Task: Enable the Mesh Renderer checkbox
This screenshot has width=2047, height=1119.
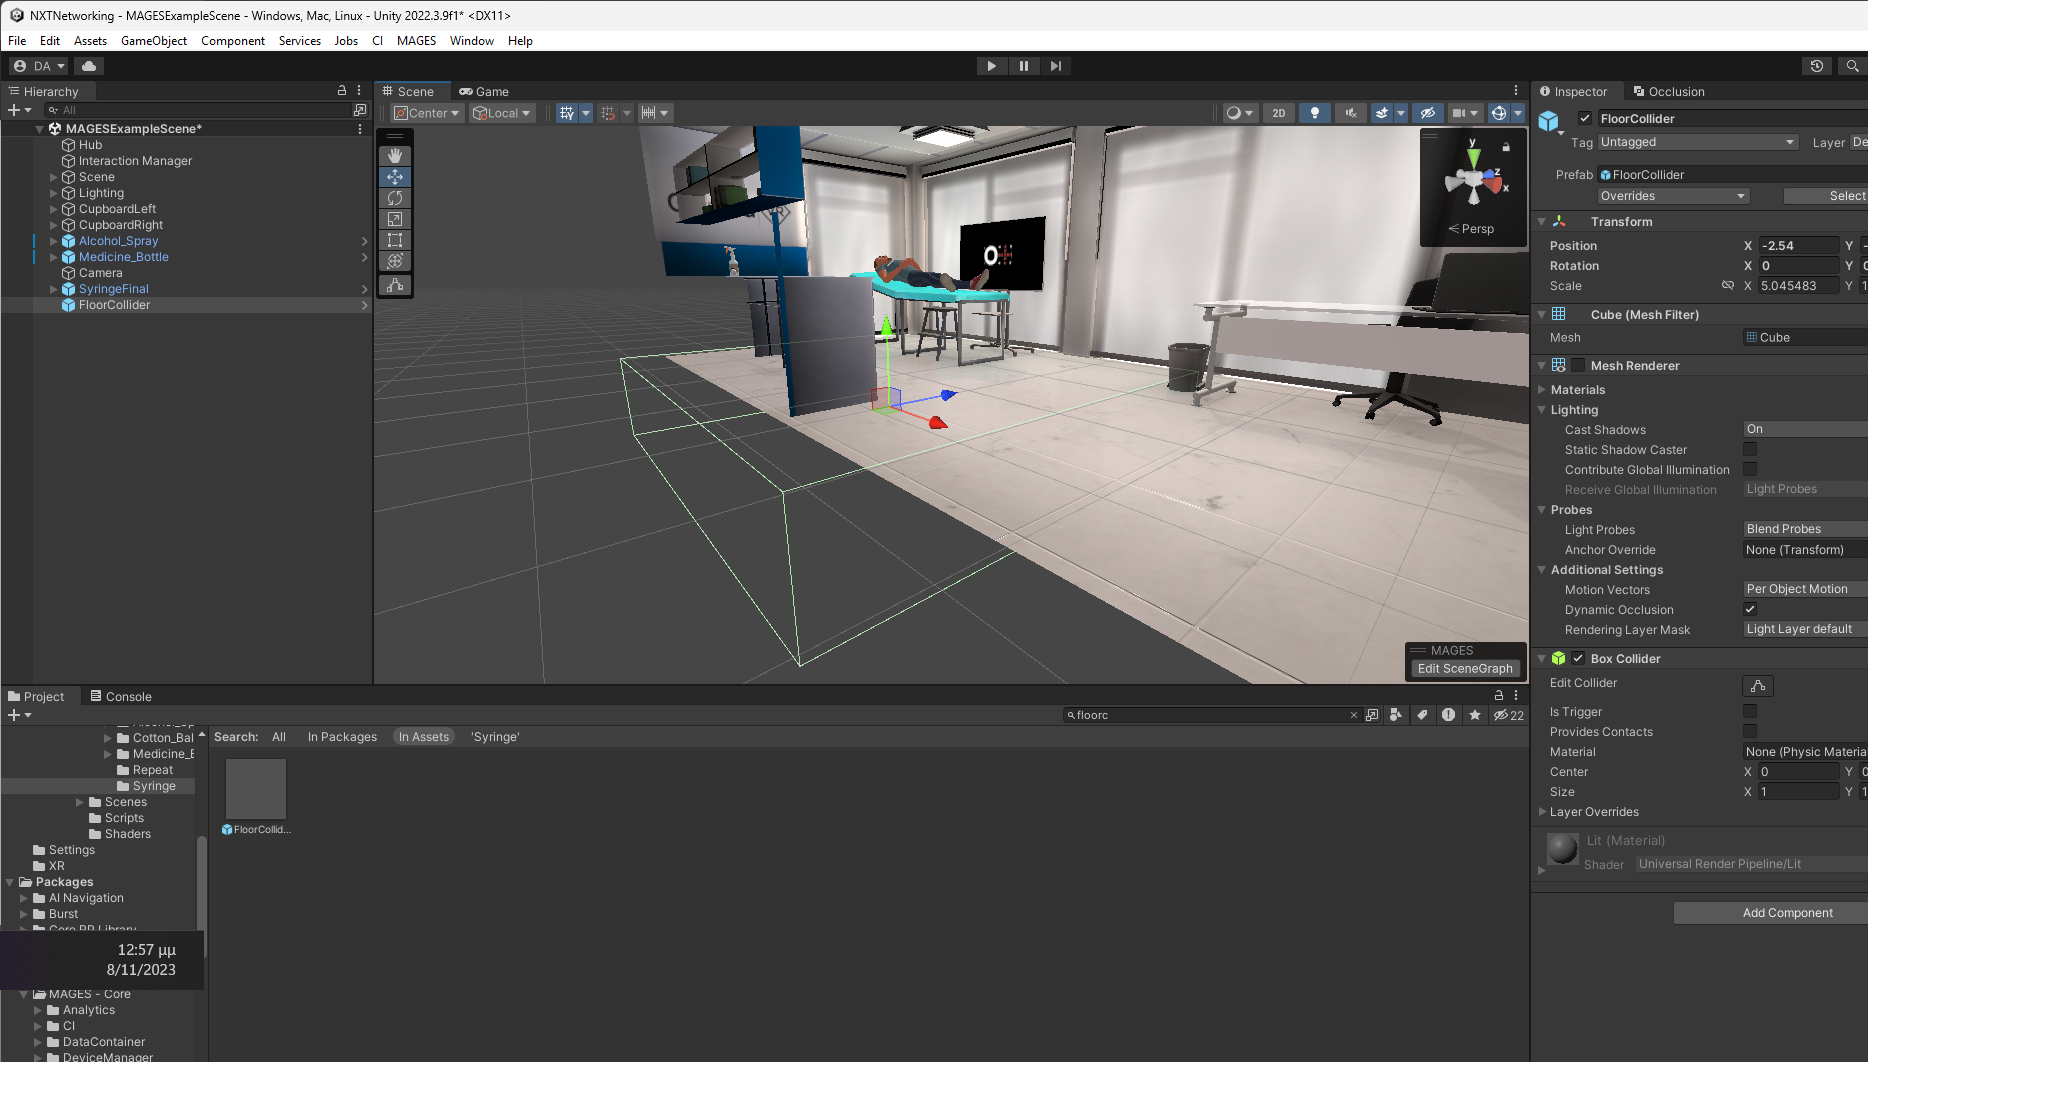Action: pyautogui.click(x=1578, y=366)
